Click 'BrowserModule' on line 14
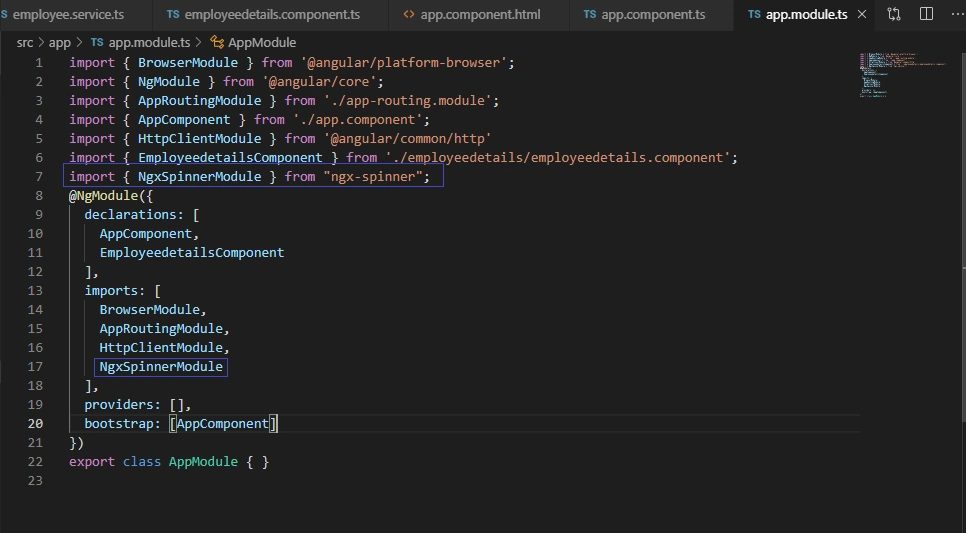 point(149,309)
